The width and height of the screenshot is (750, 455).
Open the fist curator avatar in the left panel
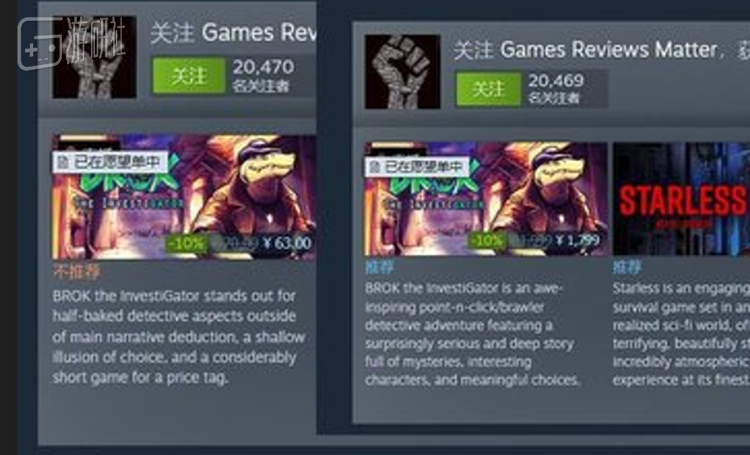94,57
